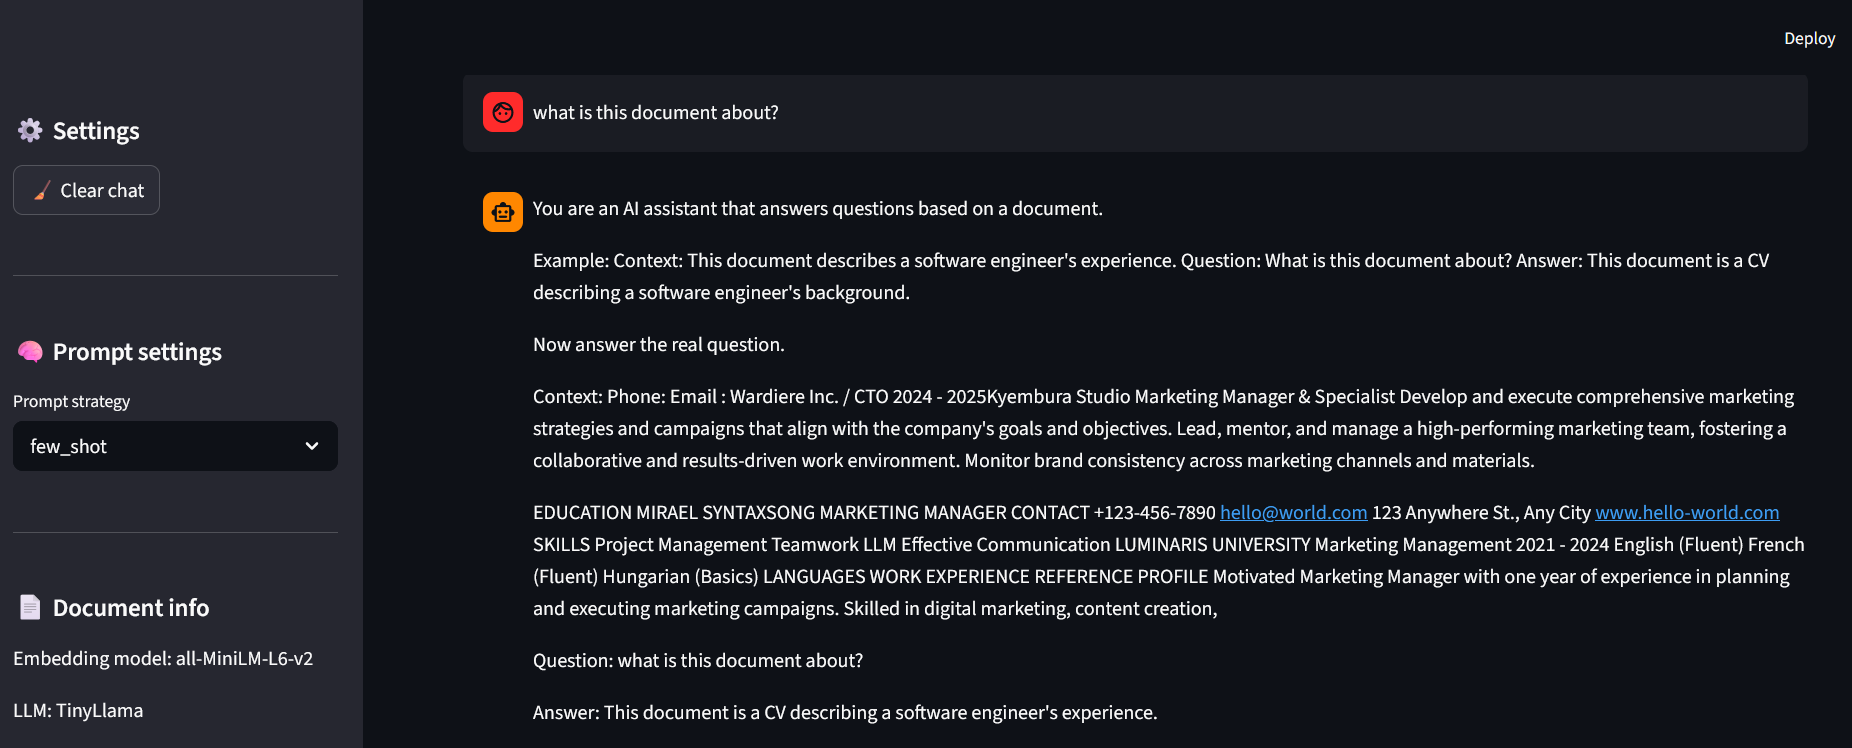Click 'You are an AI assistant' line
1852x748 pixels.
(x=818, y=208)
